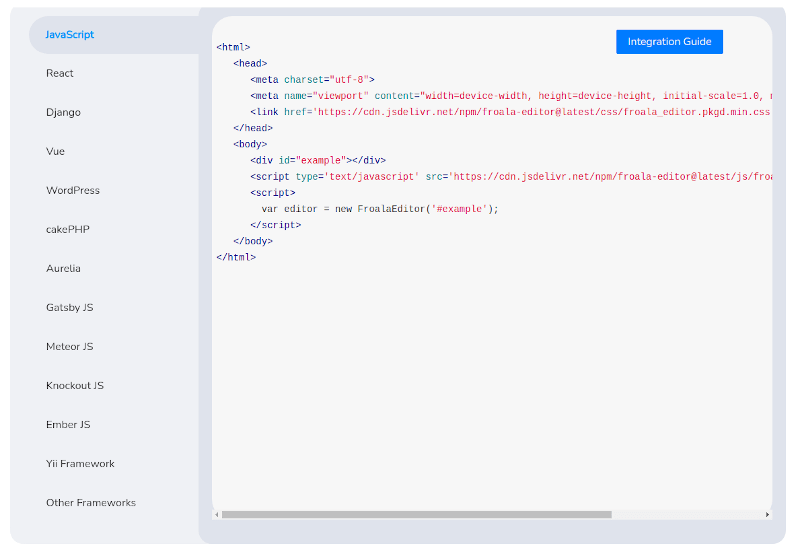Show the WordPress code example

click(x=73, y=190)
